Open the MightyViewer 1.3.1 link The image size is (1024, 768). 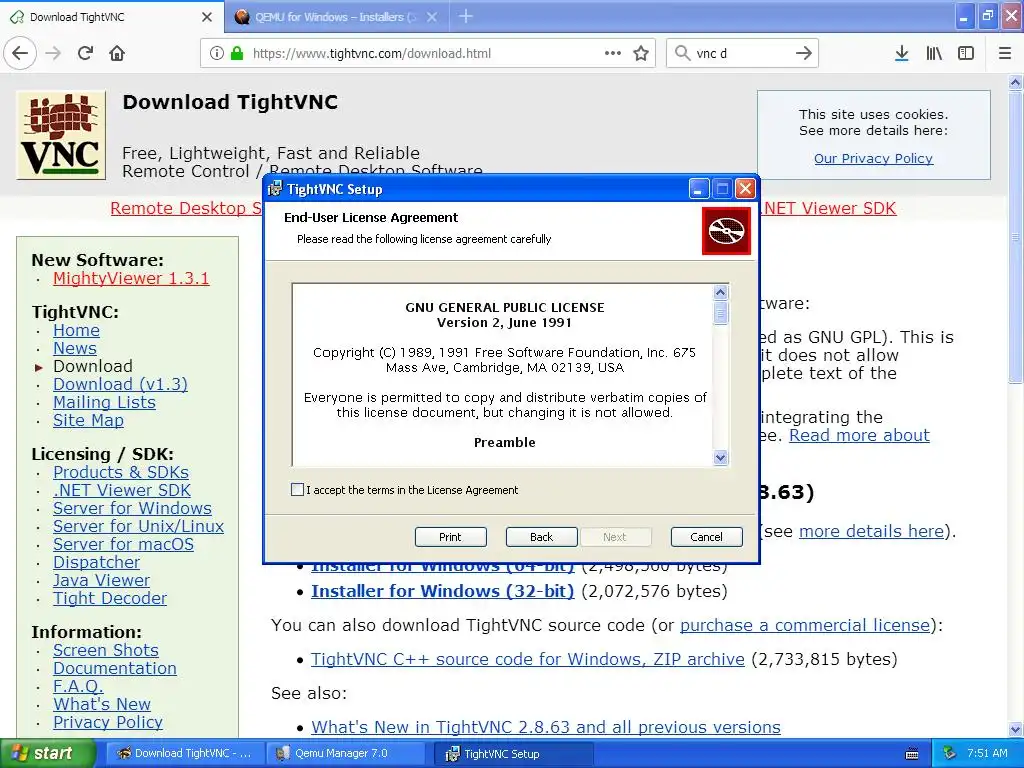coord(131,278)
